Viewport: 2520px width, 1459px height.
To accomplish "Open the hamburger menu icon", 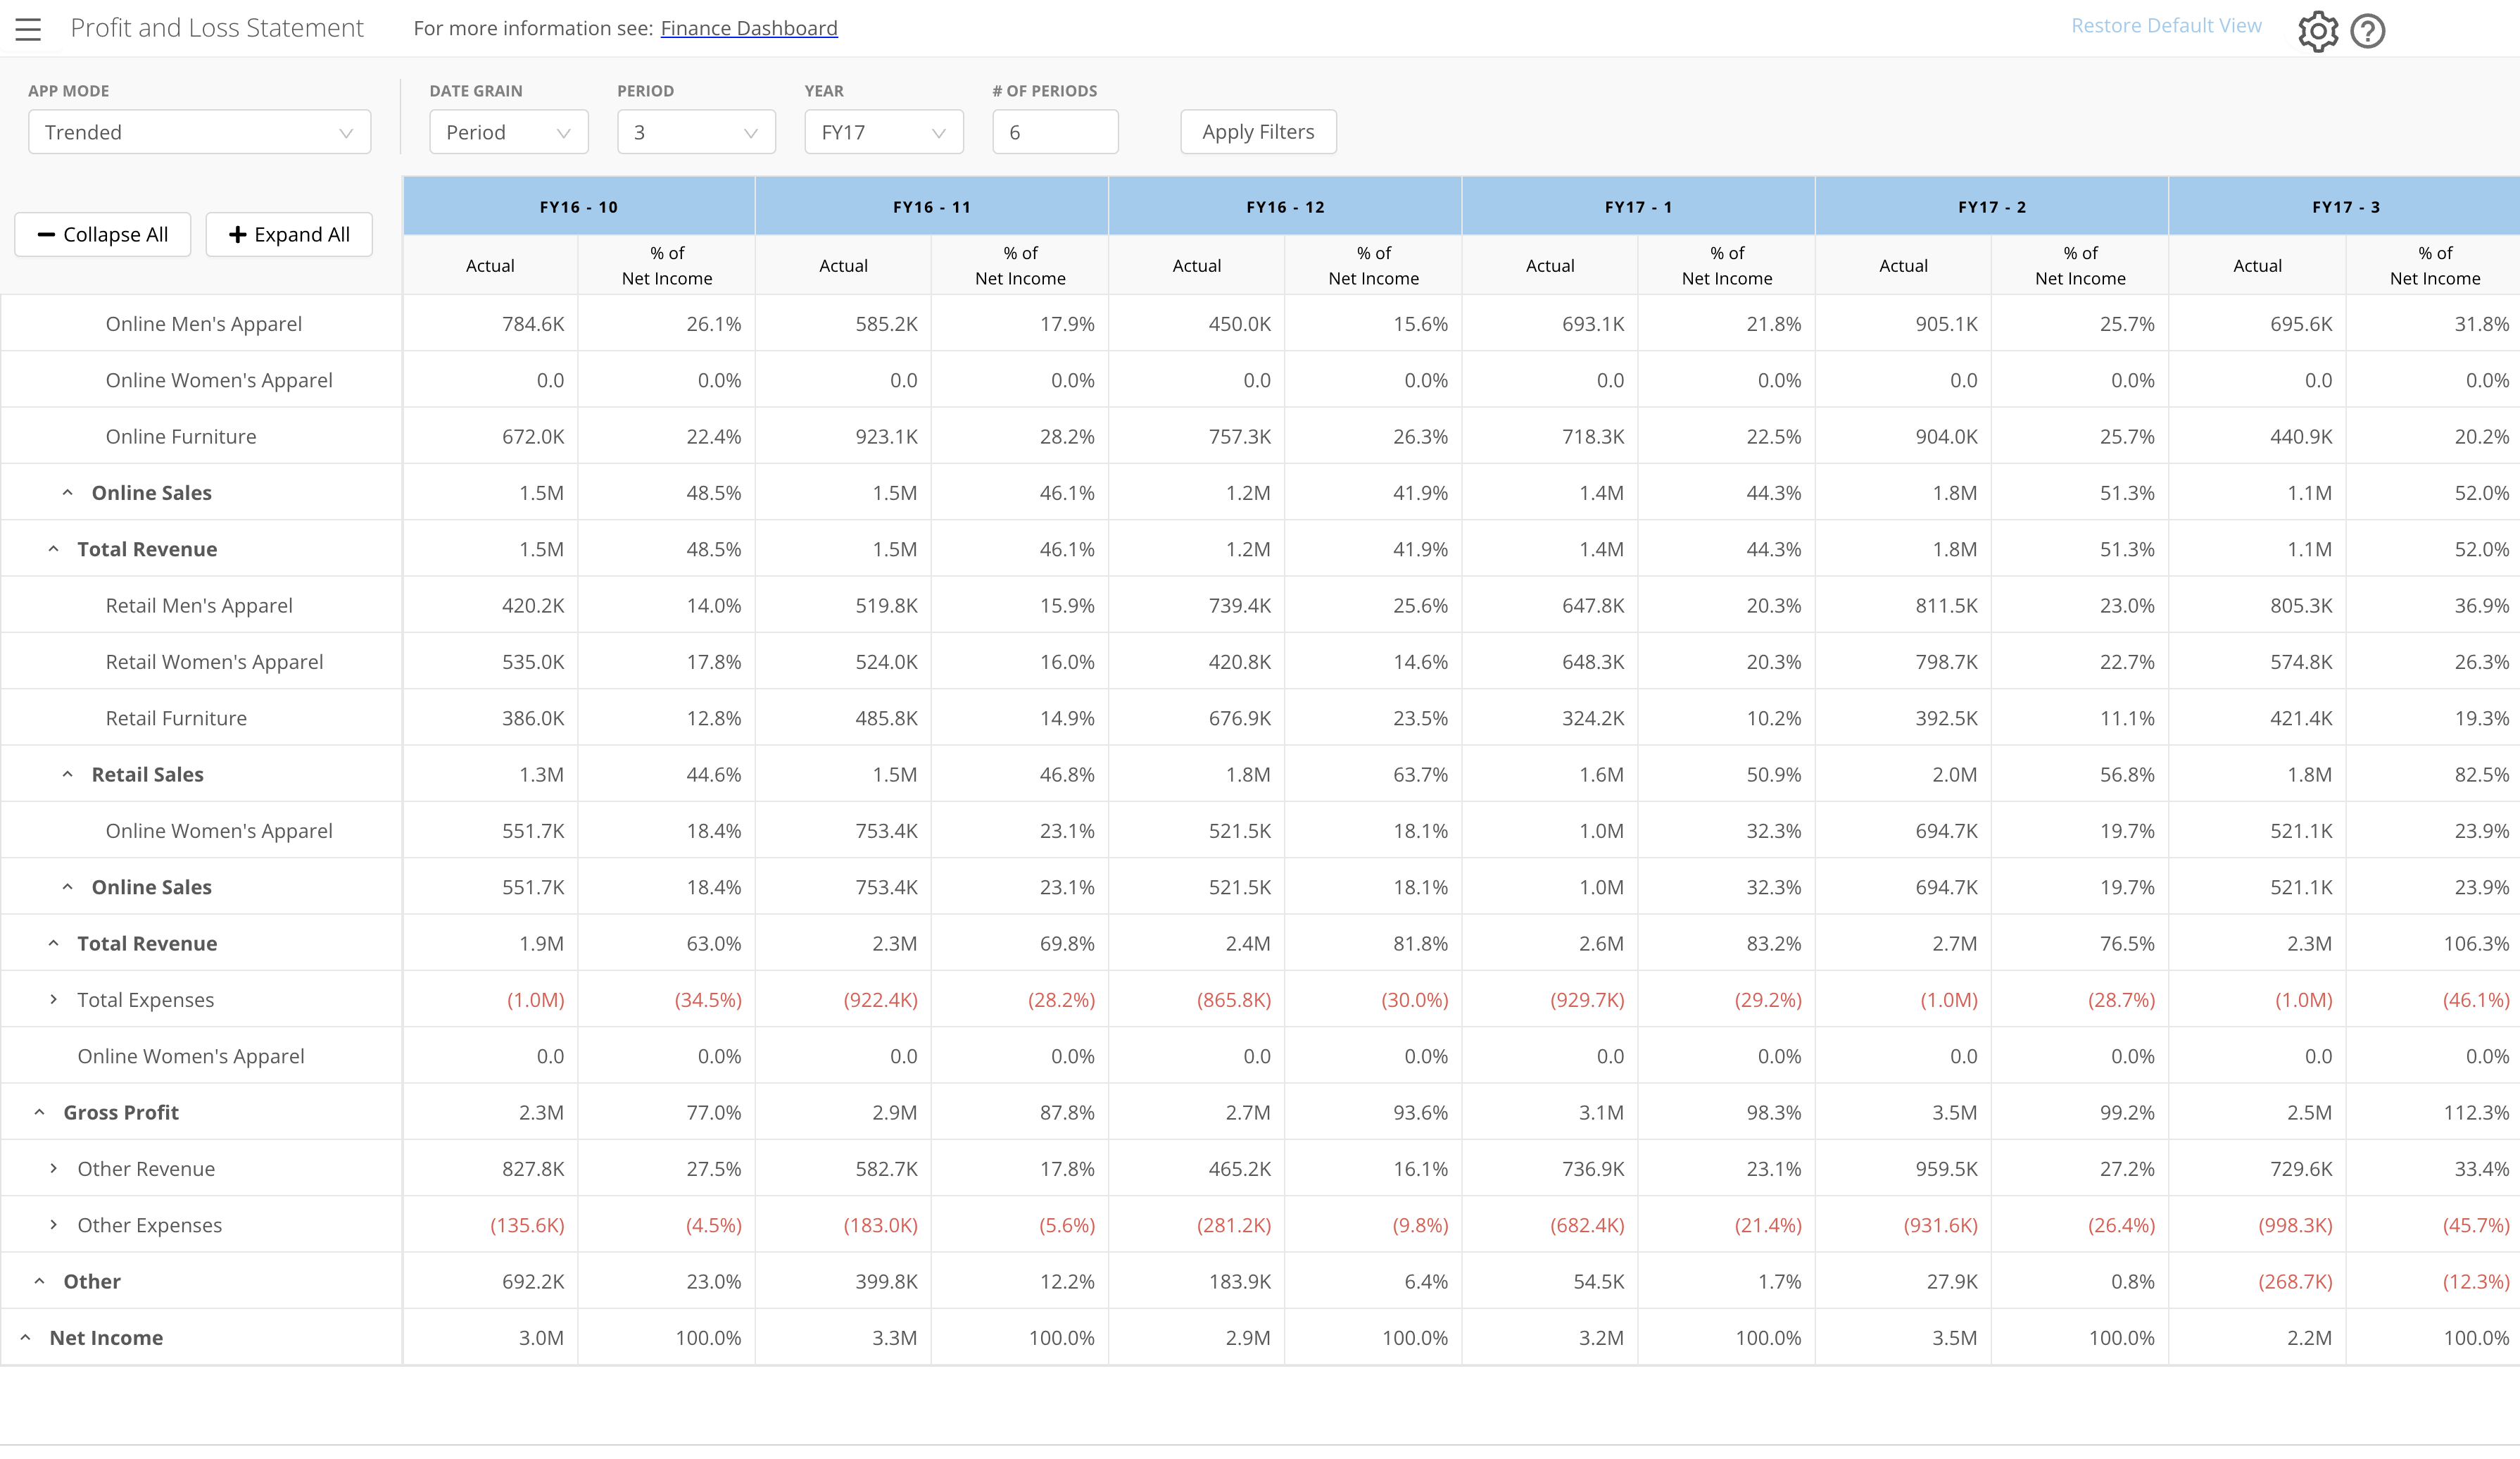I will pos(28,29).
